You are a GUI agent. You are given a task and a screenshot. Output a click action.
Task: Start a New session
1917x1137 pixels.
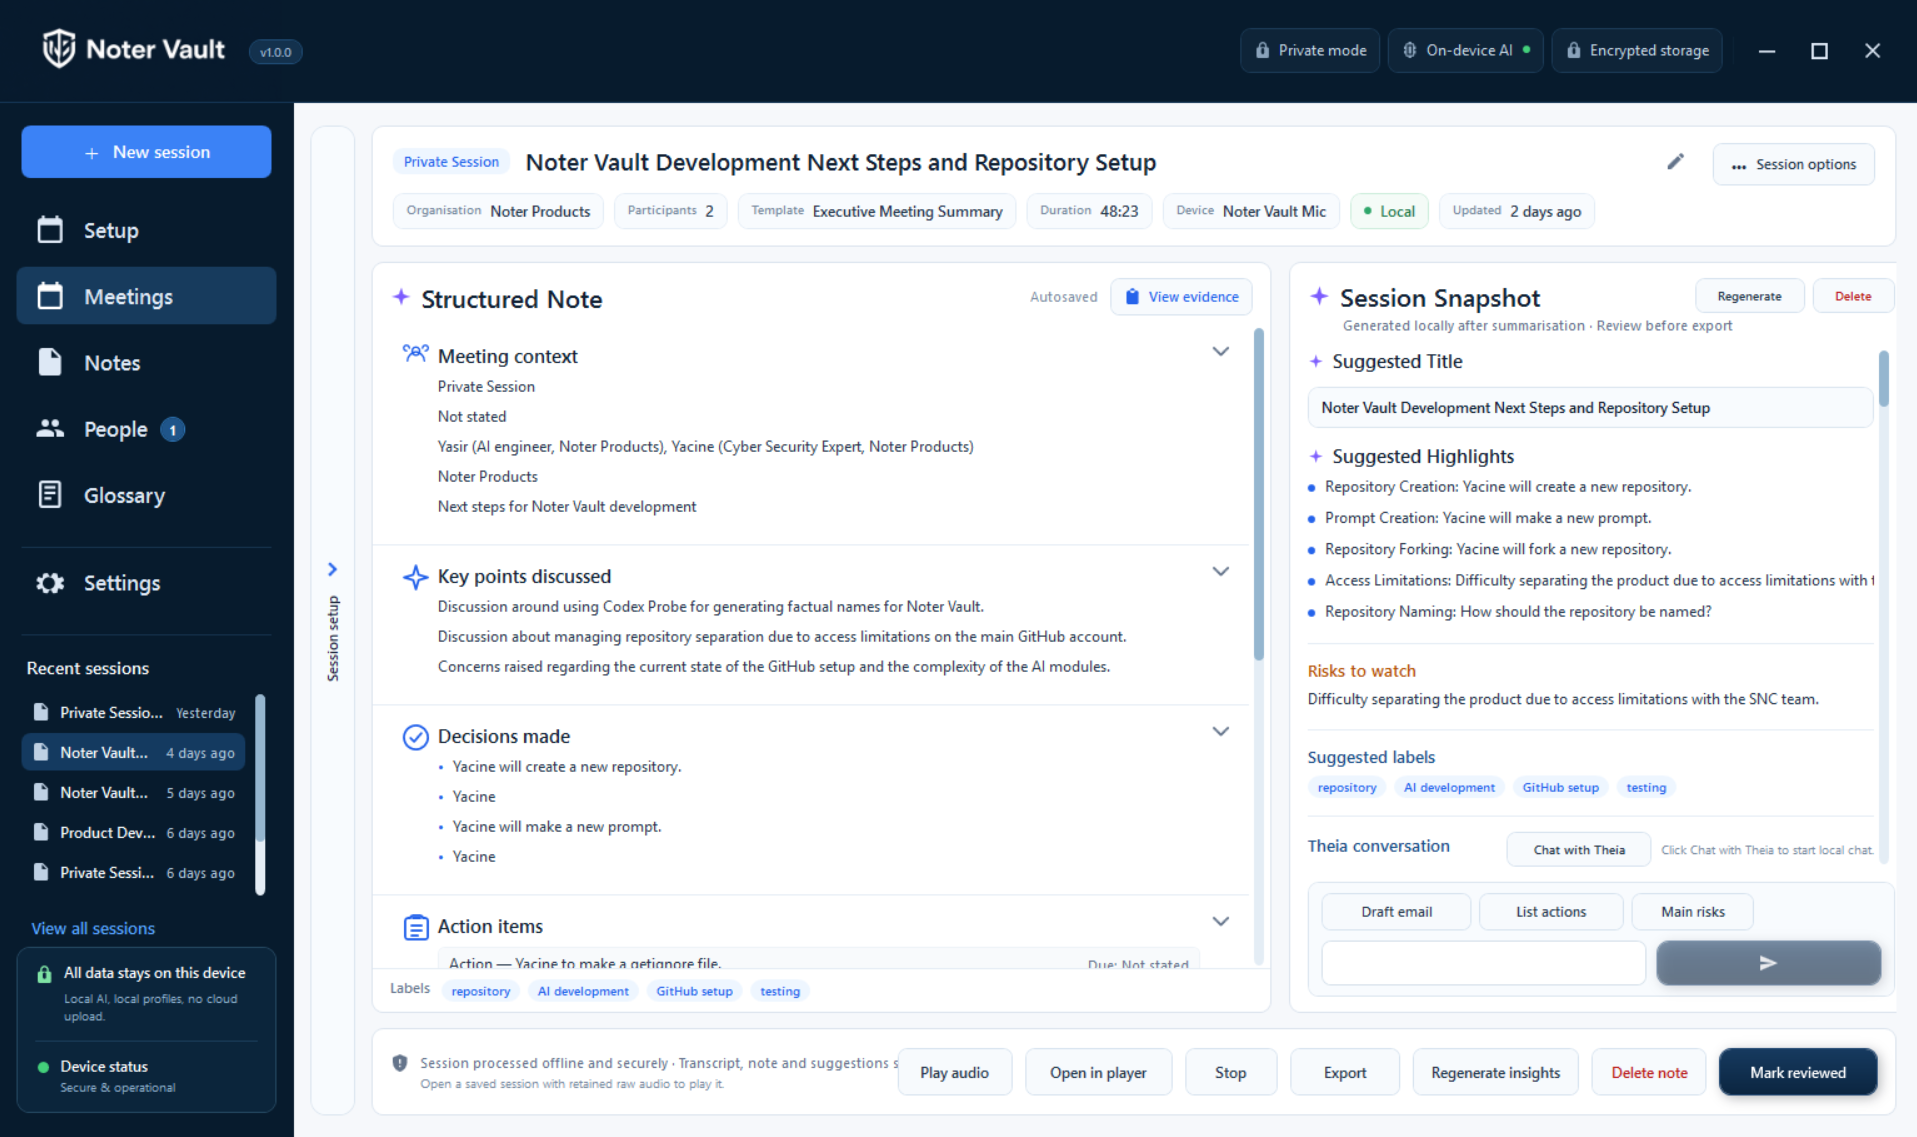point(146,152)
